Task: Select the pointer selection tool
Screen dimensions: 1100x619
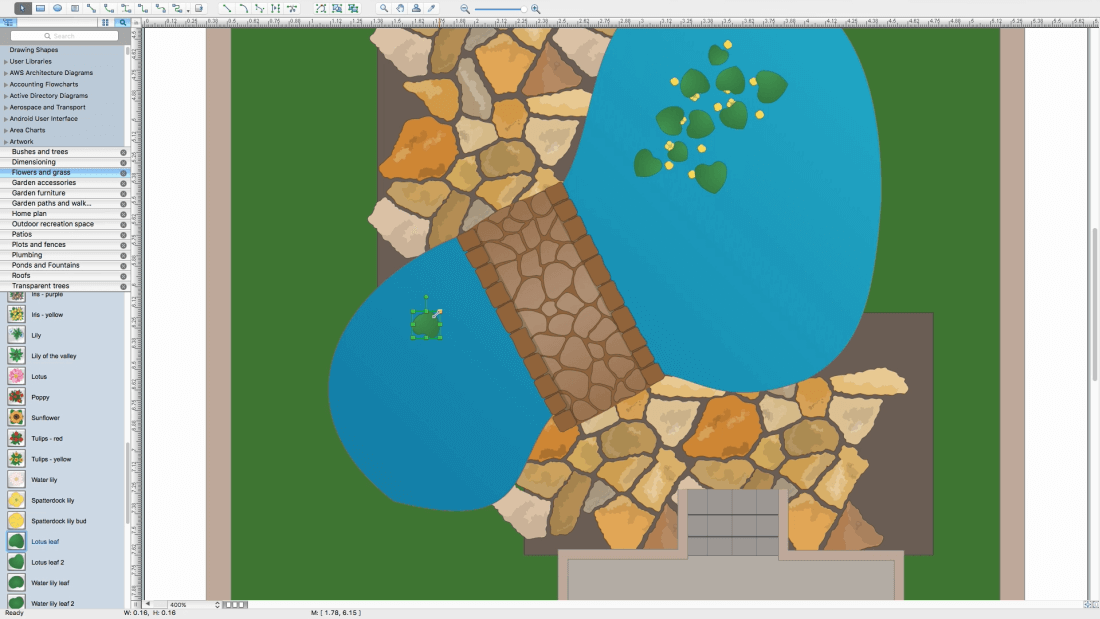Action: click(x=22, y=8)
